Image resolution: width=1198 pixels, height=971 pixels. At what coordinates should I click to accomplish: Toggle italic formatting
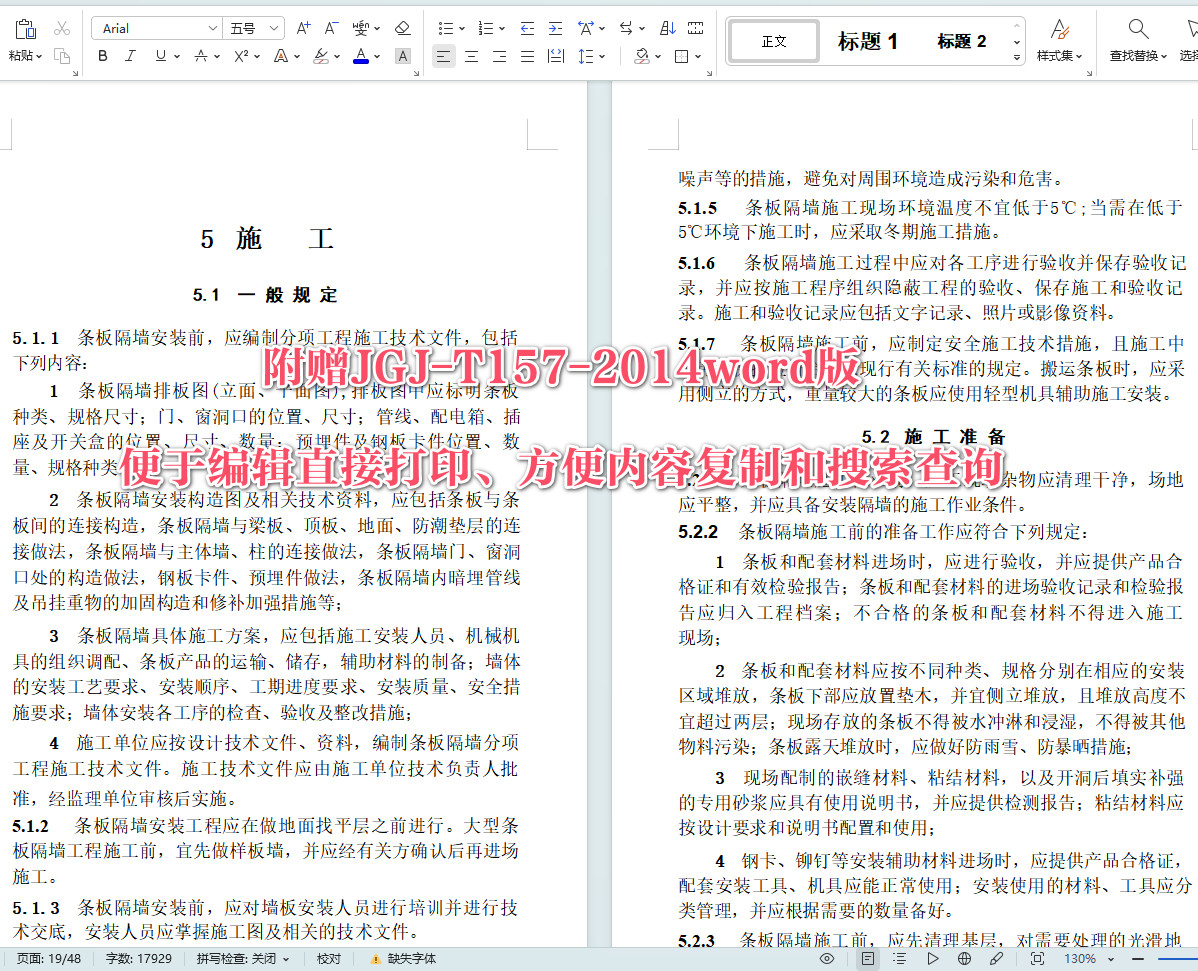[129, 56]
